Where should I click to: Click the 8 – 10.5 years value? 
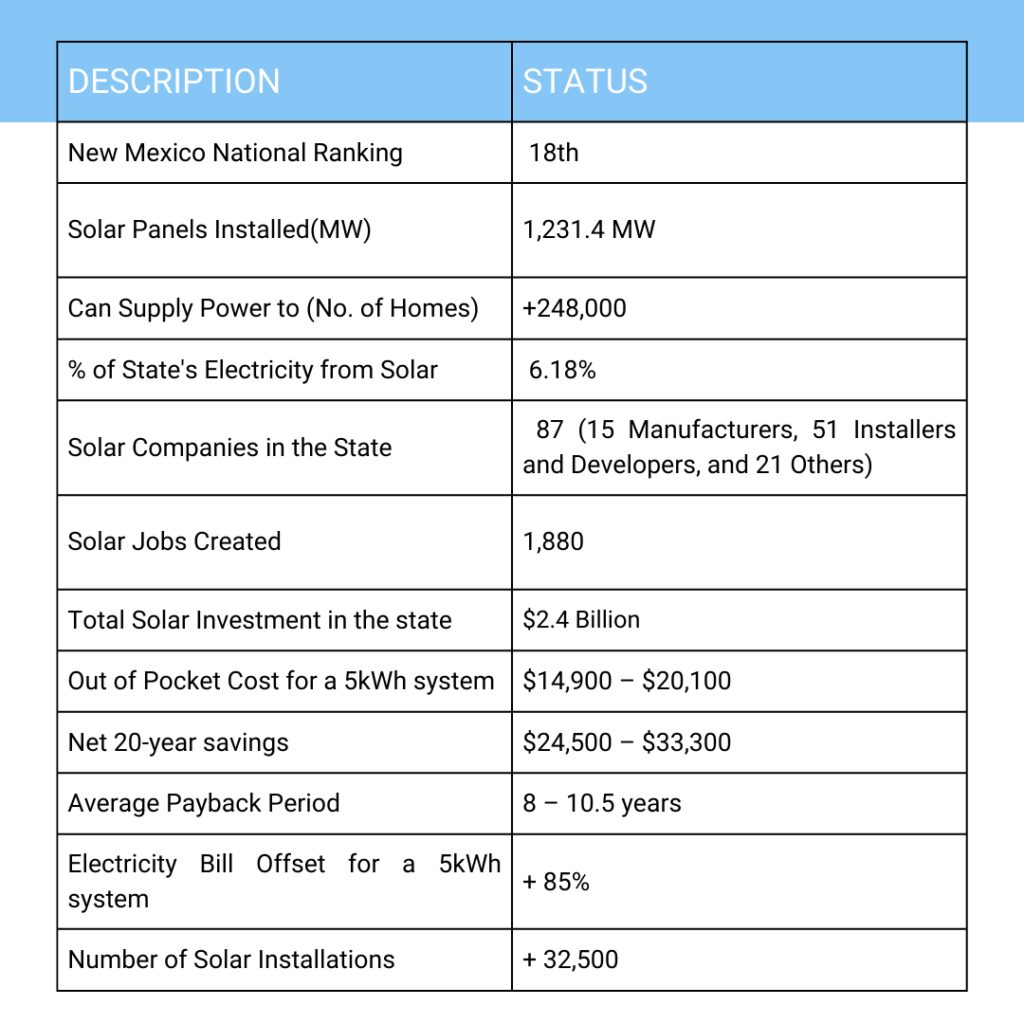(602, 804)
